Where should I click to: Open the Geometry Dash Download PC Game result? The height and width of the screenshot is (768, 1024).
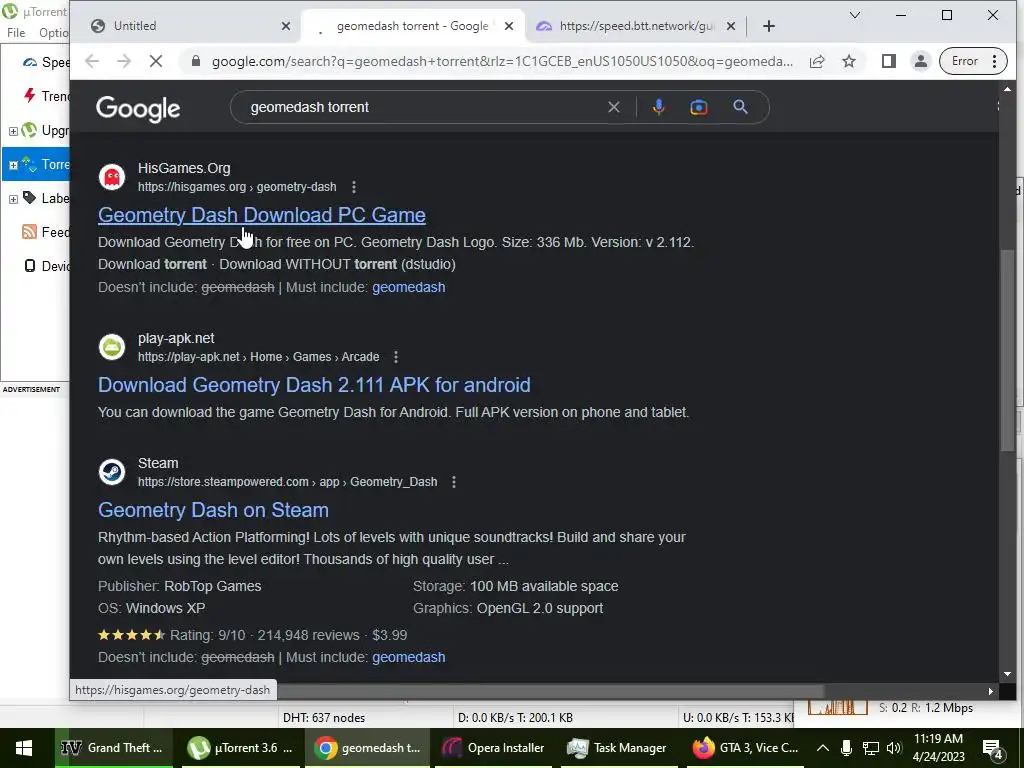(x=261, y=215)
